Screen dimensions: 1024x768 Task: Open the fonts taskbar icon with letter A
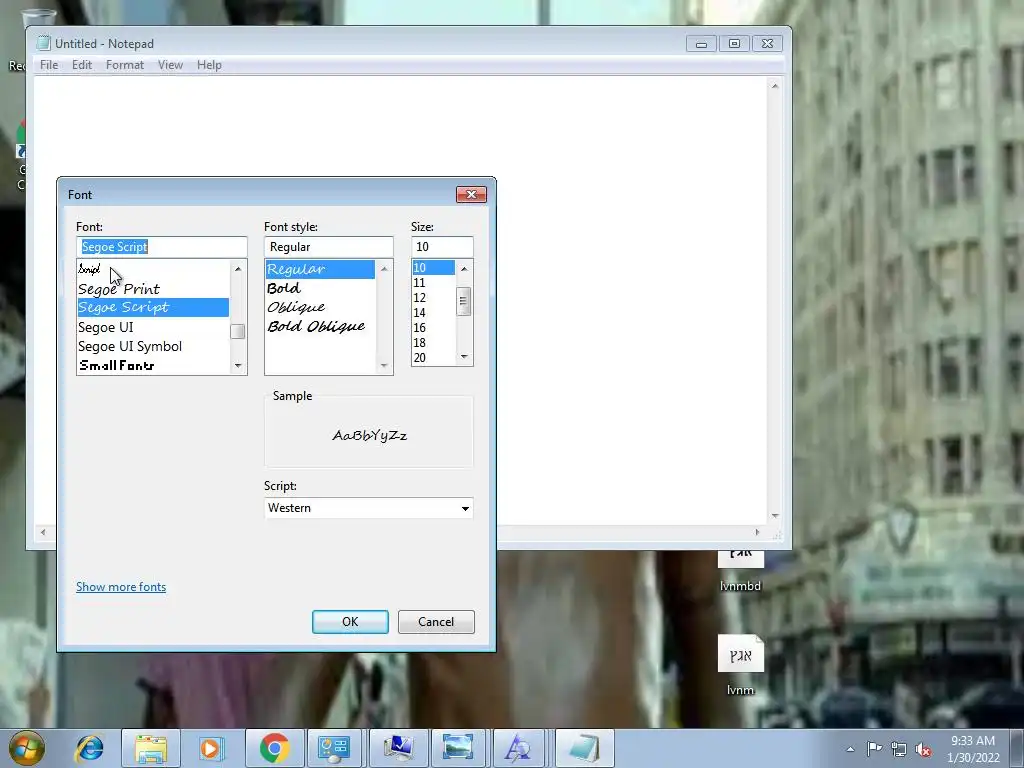coord(519,748)
